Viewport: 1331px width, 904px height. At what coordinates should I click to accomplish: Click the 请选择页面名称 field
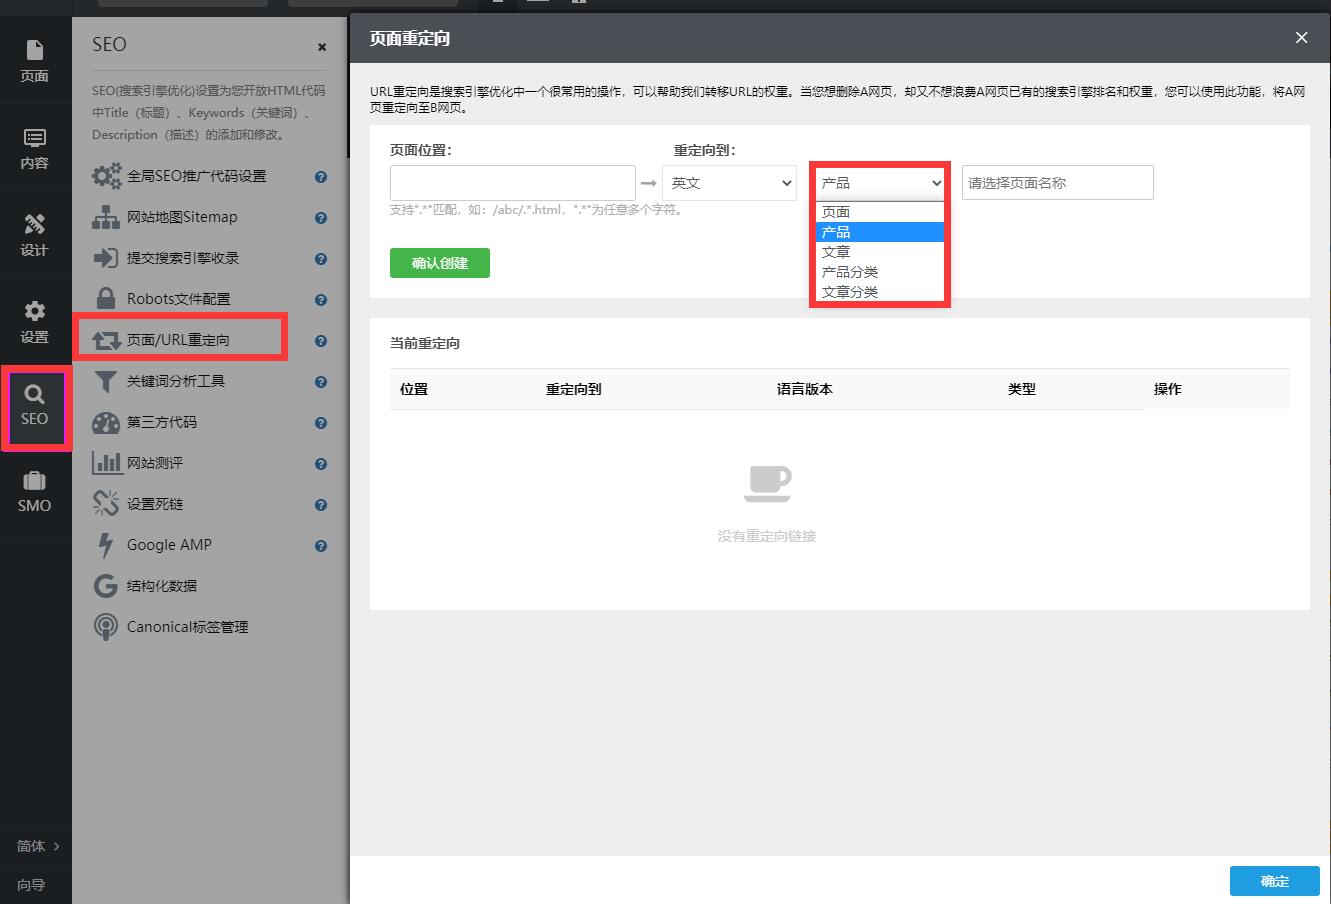[1057, 183]
